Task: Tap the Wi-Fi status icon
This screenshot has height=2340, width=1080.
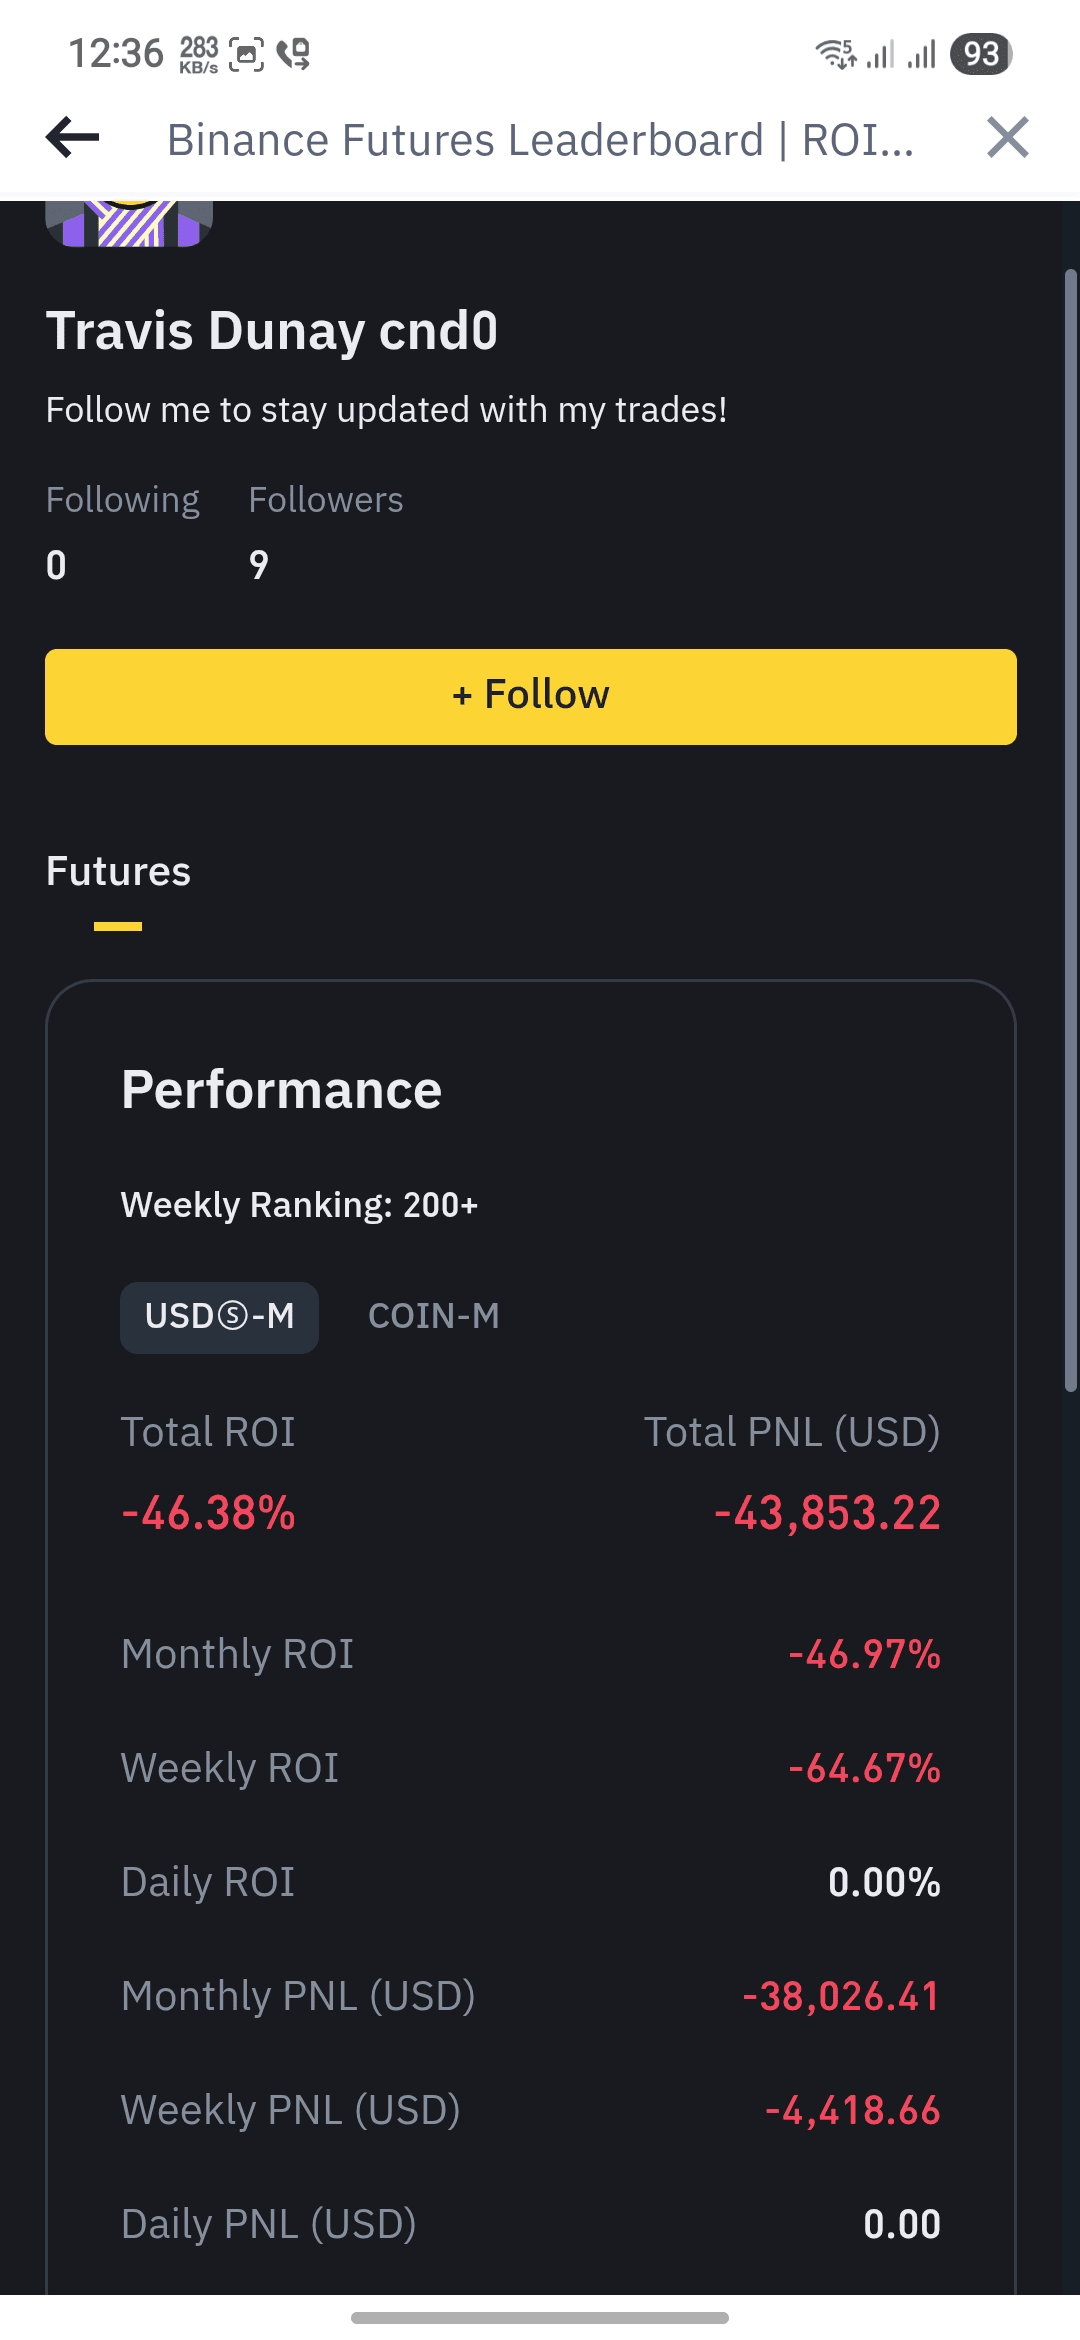Action: click(x=835, y=53)
